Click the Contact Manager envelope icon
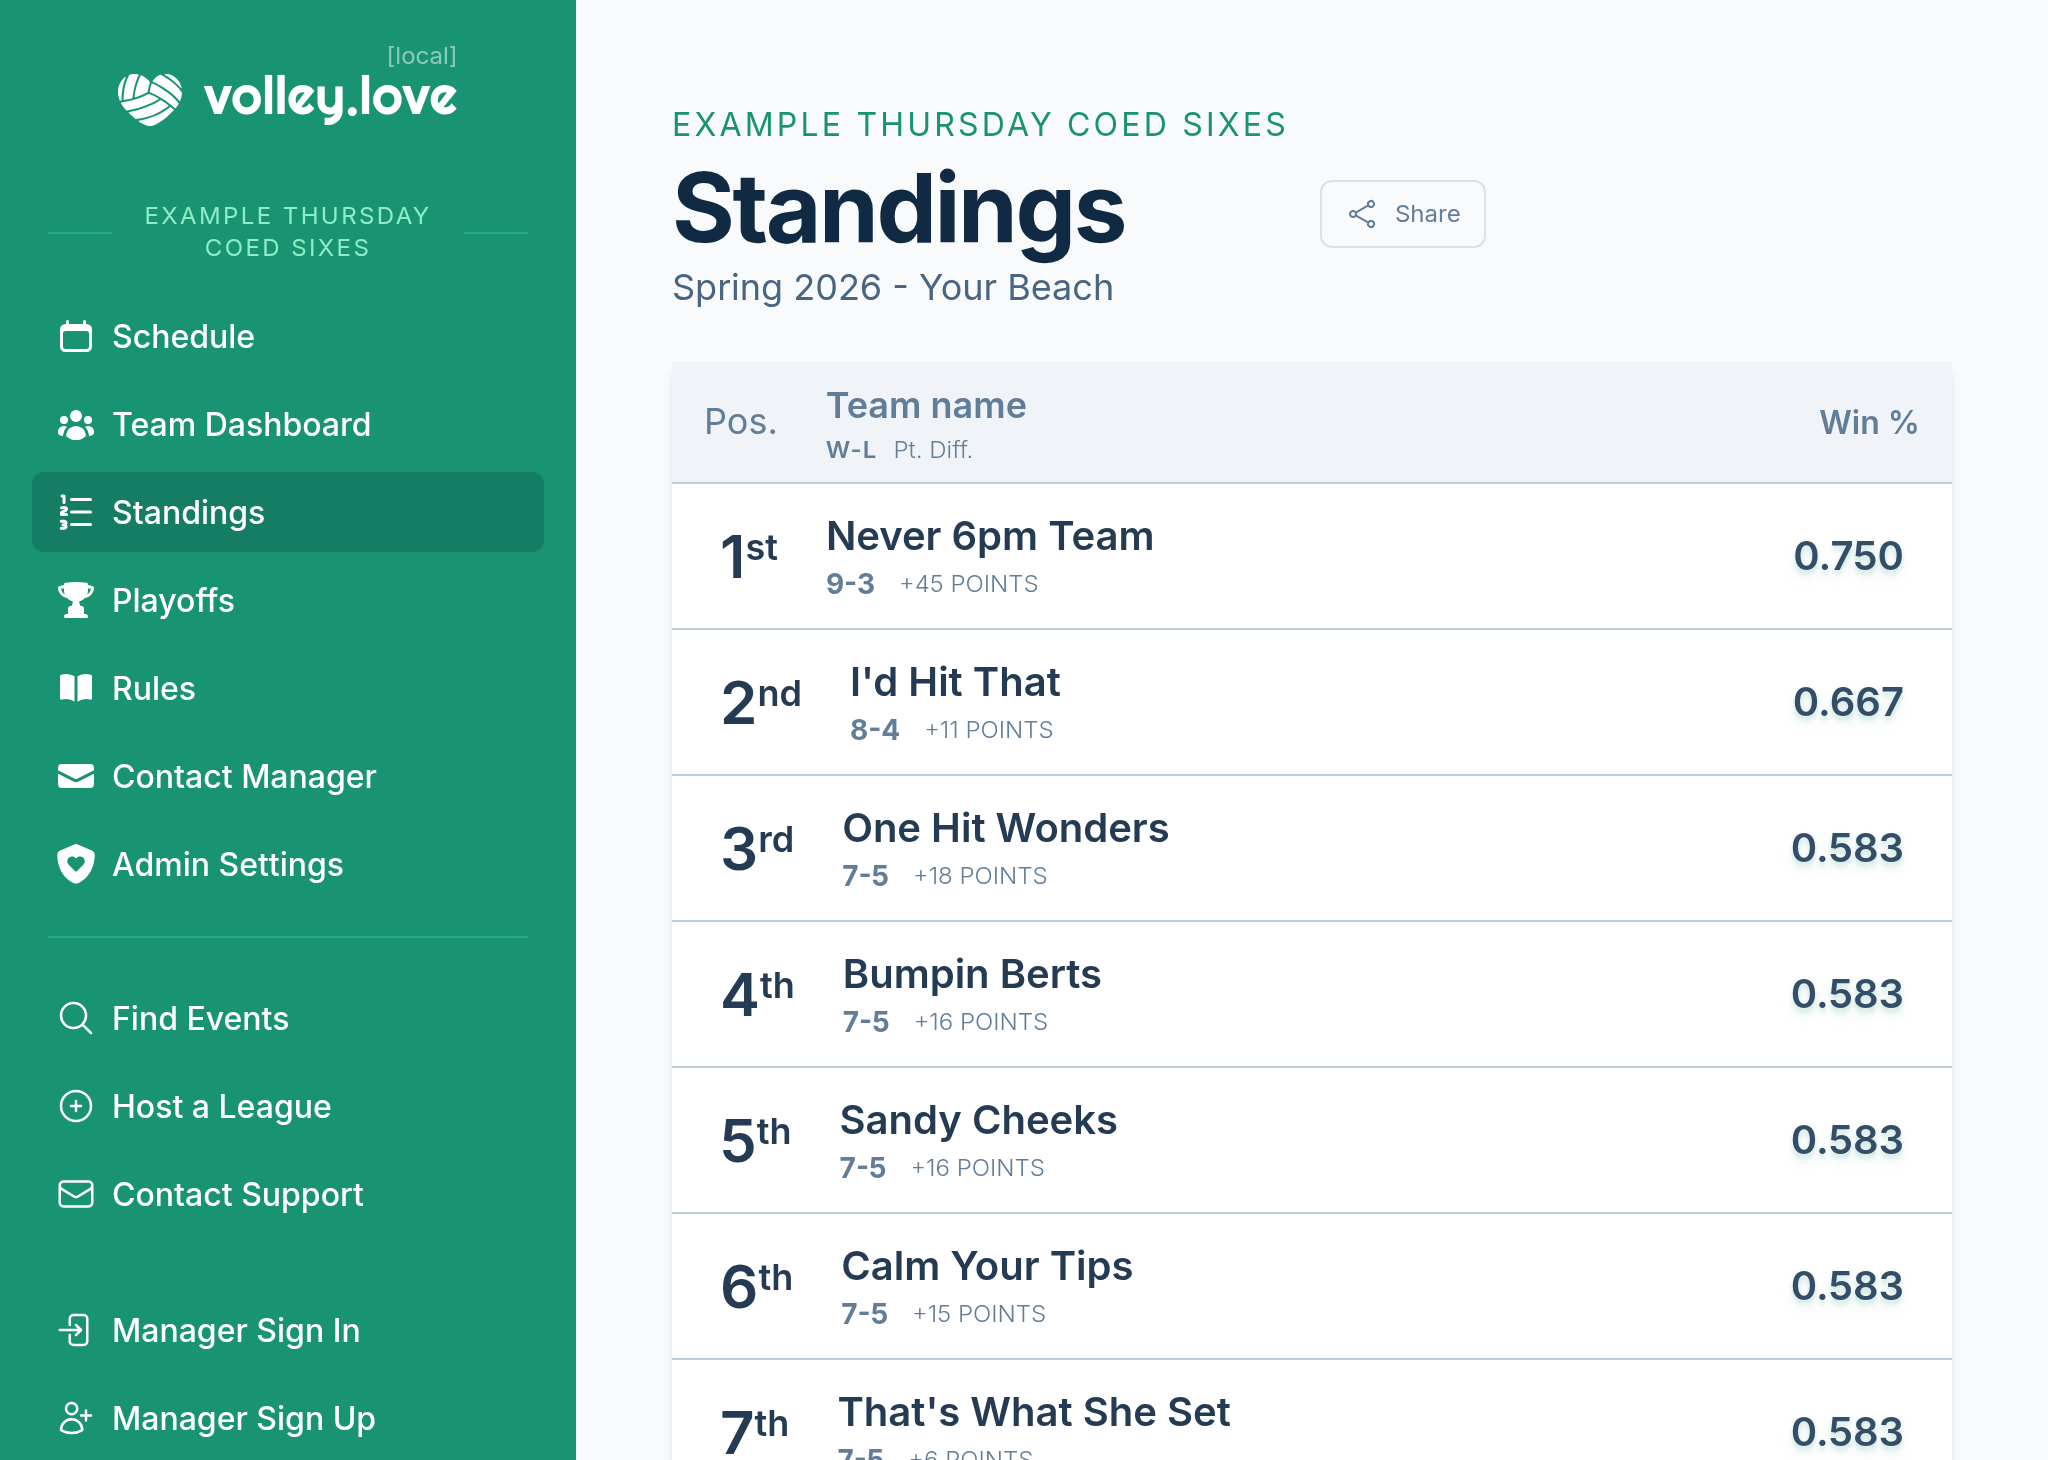The width and height of the screenshot is (2048, 1460). pyautogui.click(x=76, y=777)
